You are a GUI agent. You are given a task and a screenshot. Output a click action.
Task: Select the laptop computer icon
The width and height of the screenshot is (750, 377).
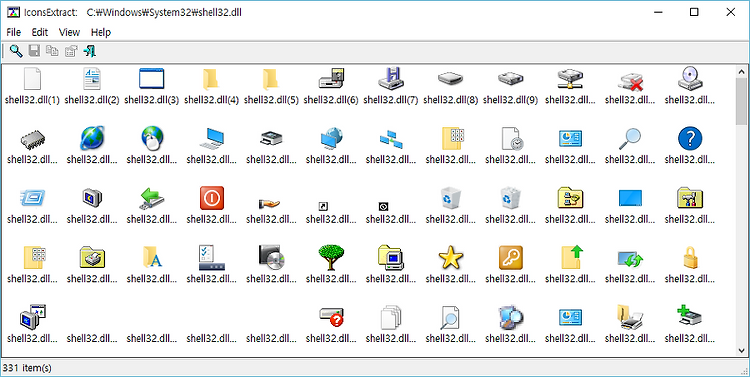pyautogui.click(x=211, y=139)
